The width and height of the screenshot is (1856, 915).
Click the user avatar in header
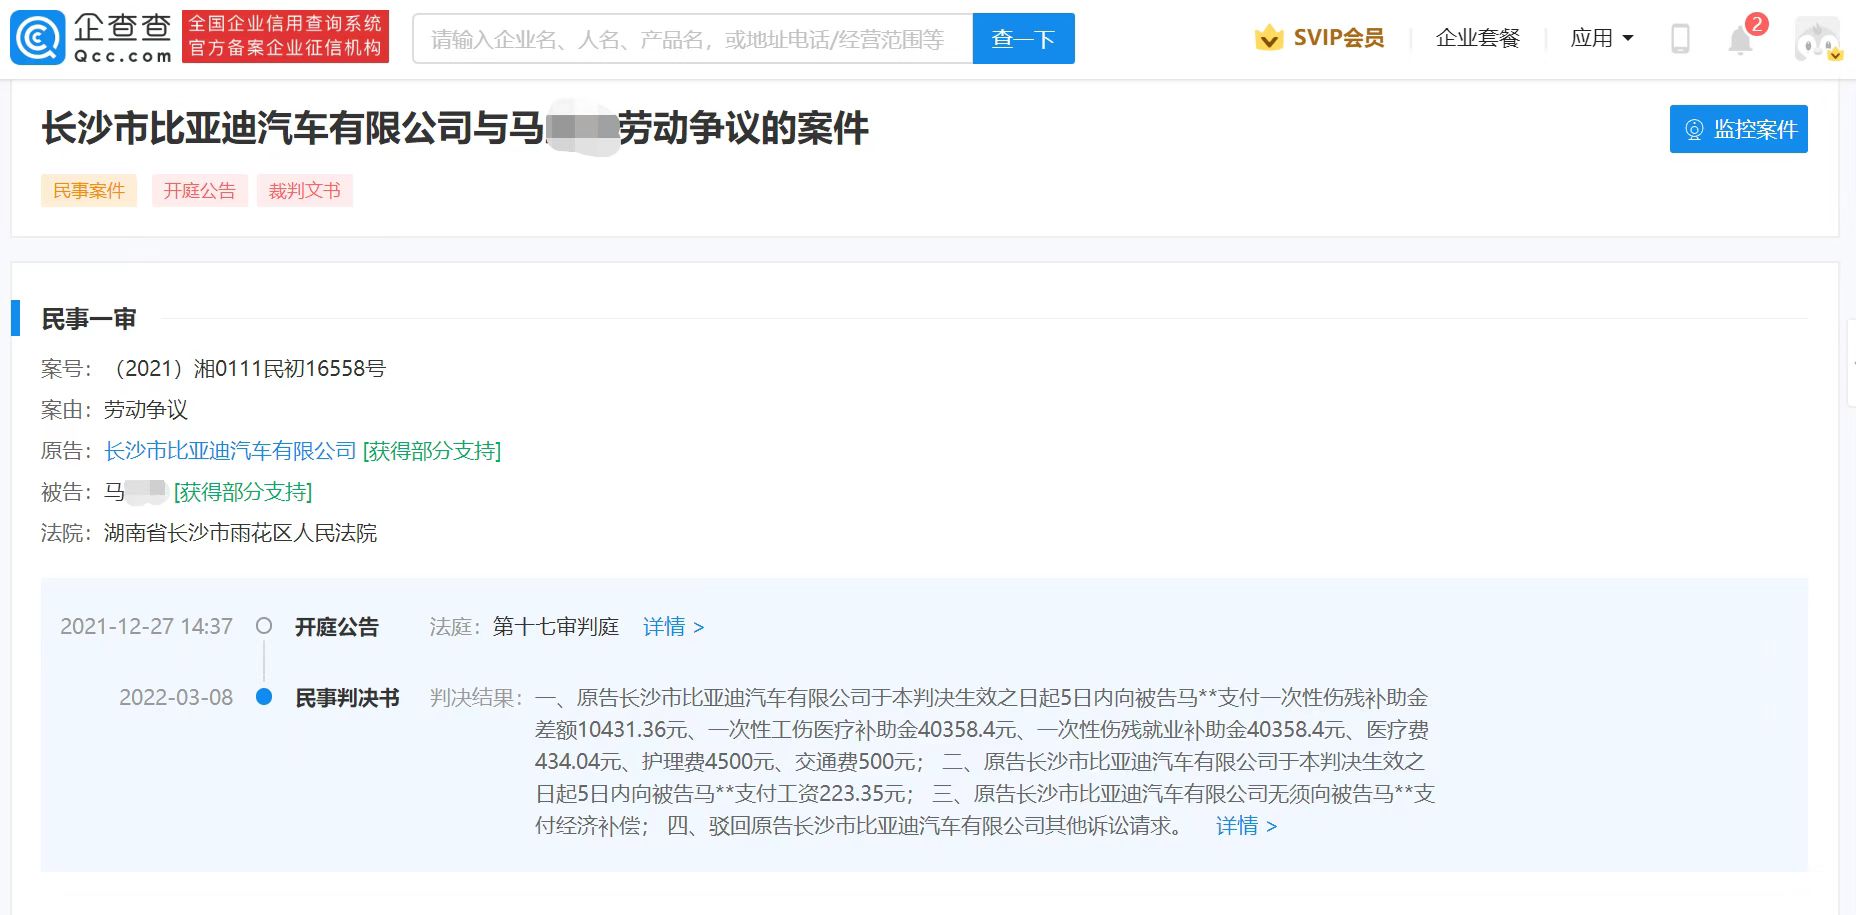tap(1817, 40)
